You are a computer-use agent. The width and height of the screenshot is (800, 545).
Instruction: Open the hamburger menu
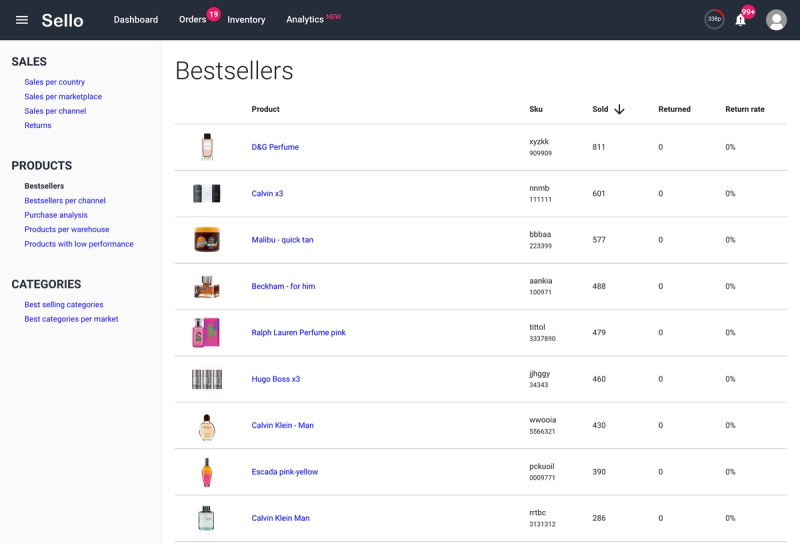pos(21,20)
